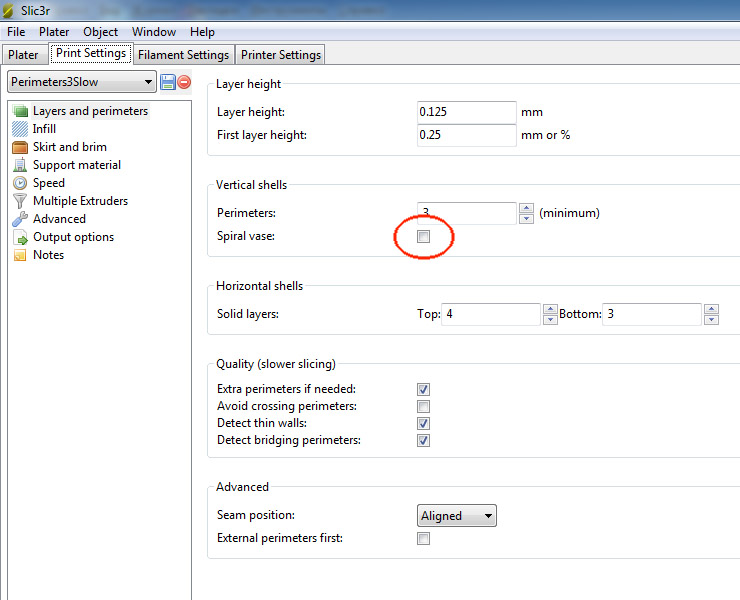Increase Top solid layers with up arrow
Screen dimensions: 740x600
click(550, 309)
